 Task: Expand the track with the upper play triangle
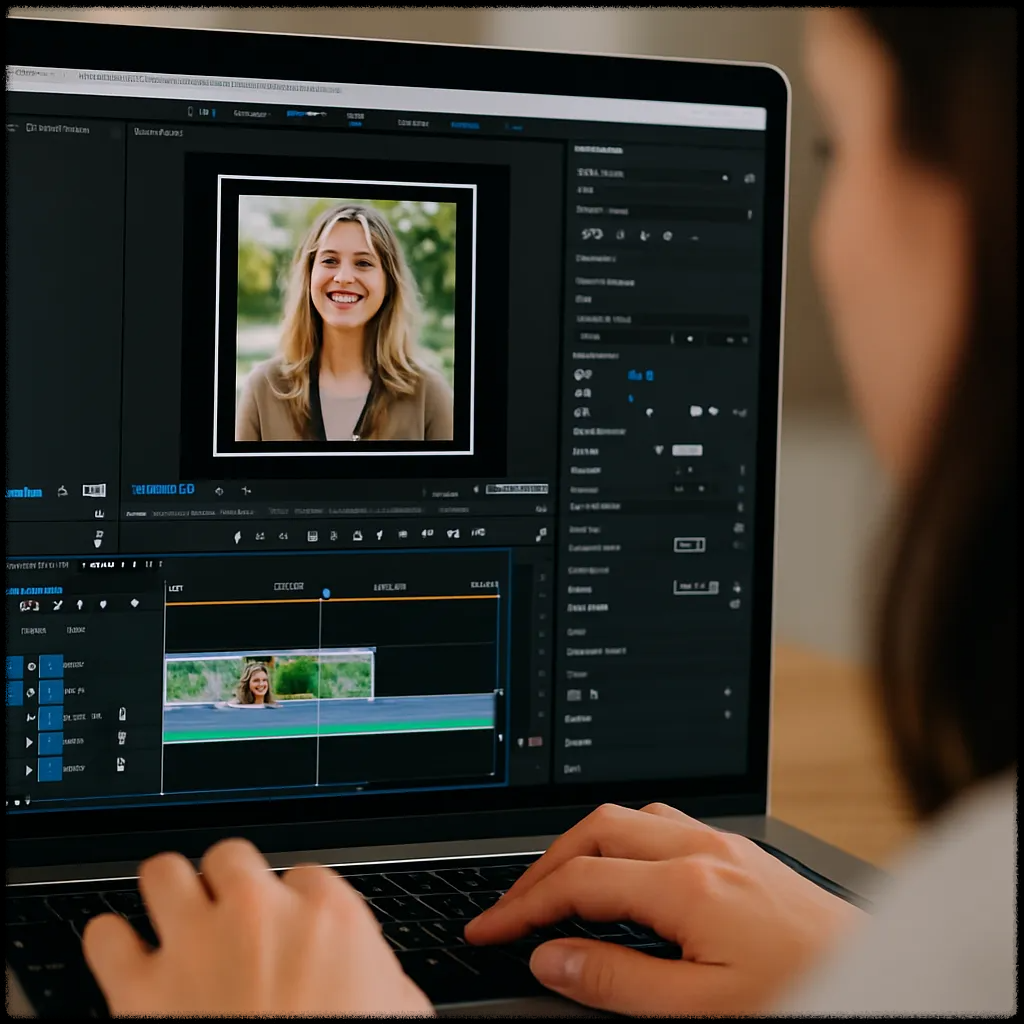[29, 743]
